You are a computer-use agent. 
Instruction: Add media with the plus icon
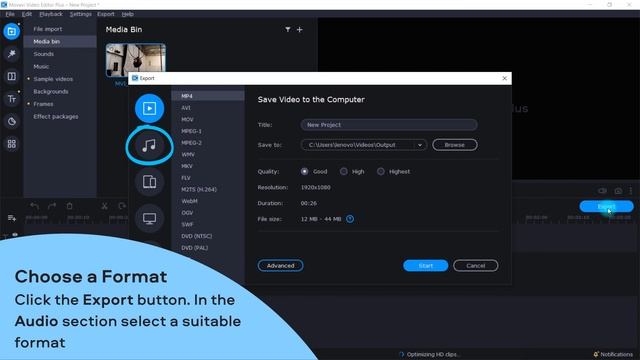[x=300, y=29]
